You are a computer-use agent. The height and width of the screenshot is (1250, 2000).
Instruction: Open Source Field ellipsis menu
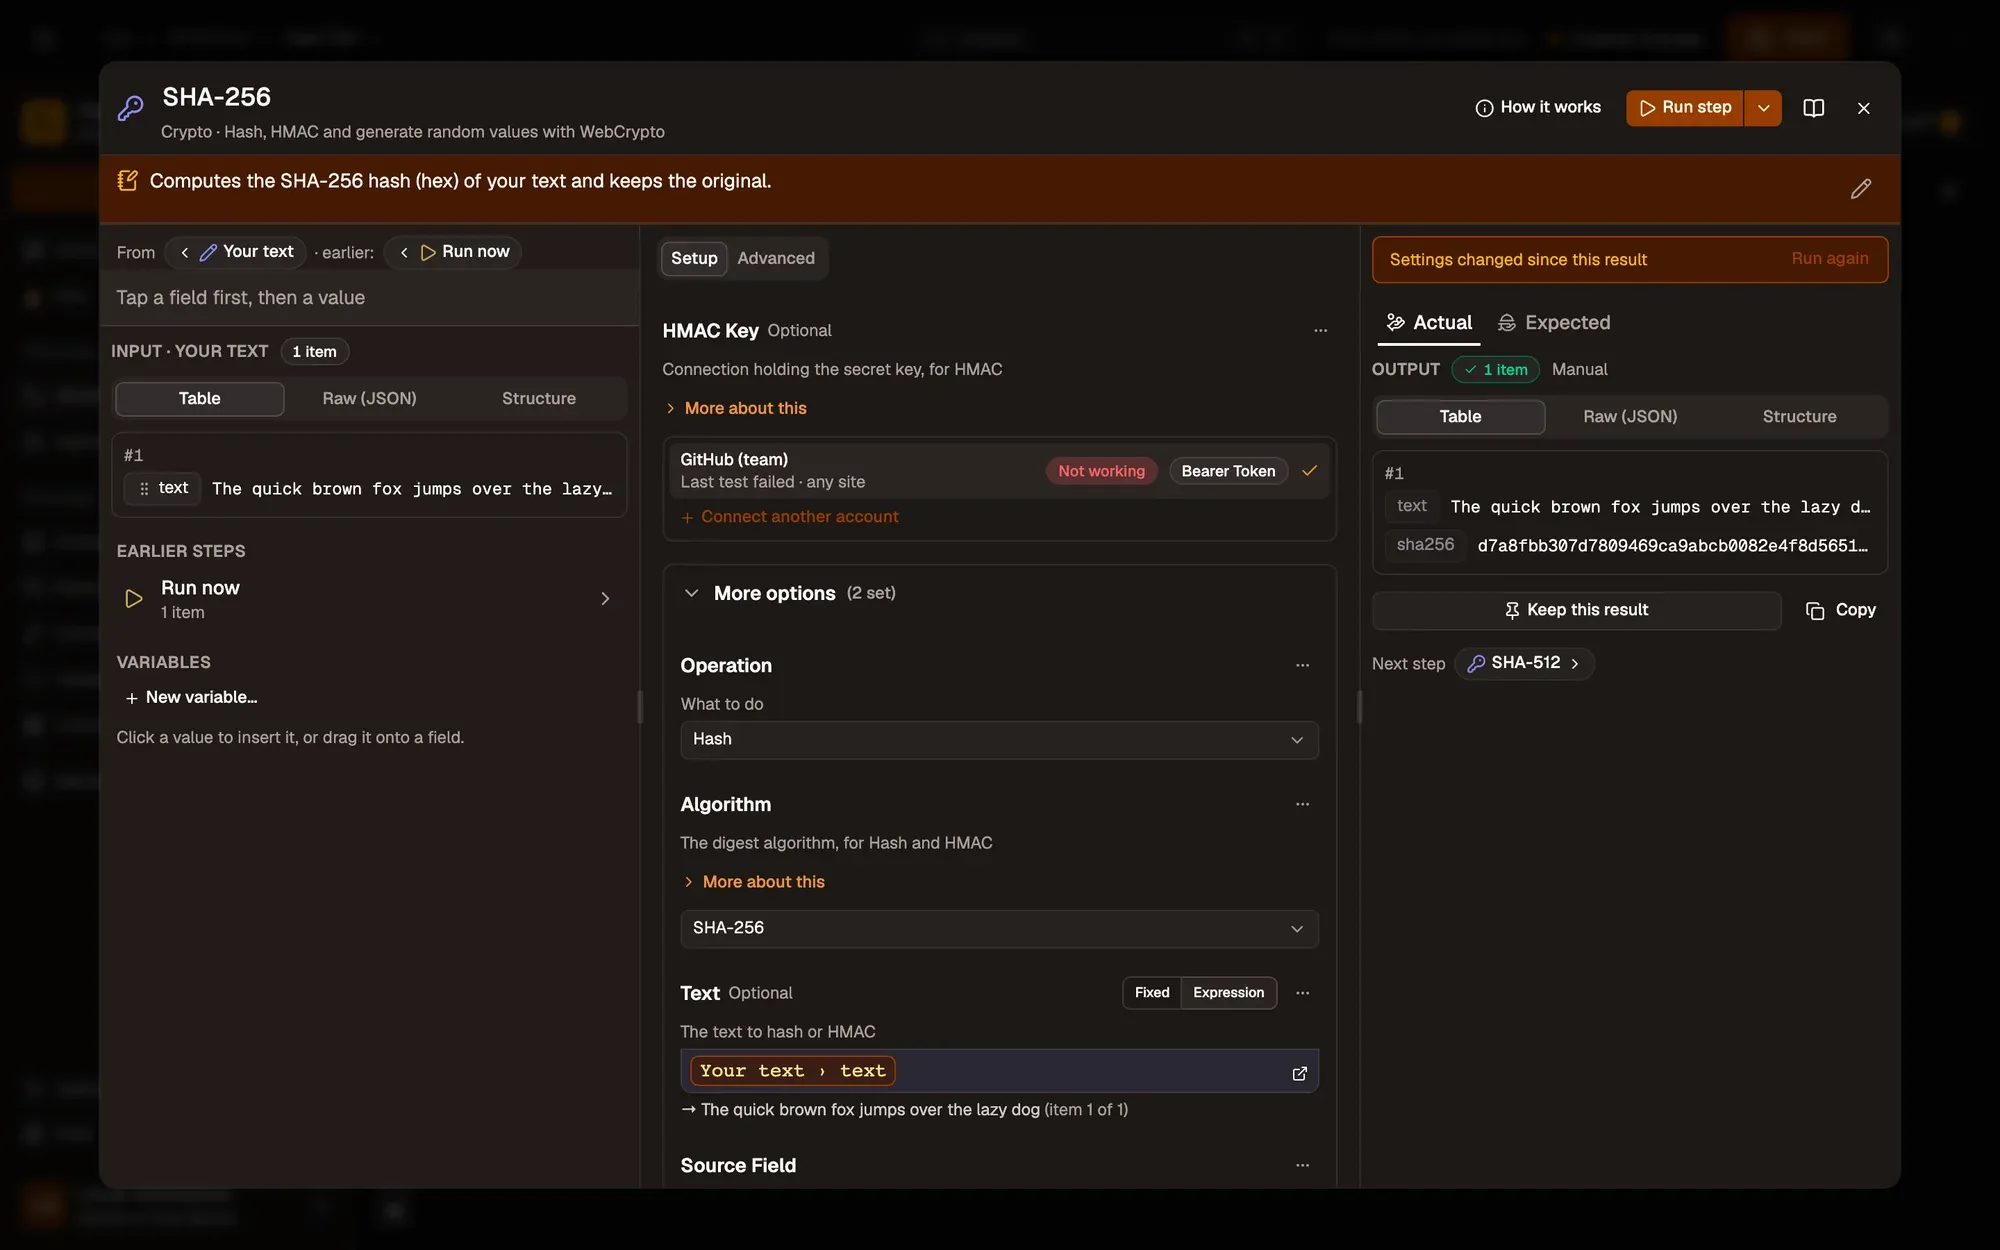coord(1302,1165)
